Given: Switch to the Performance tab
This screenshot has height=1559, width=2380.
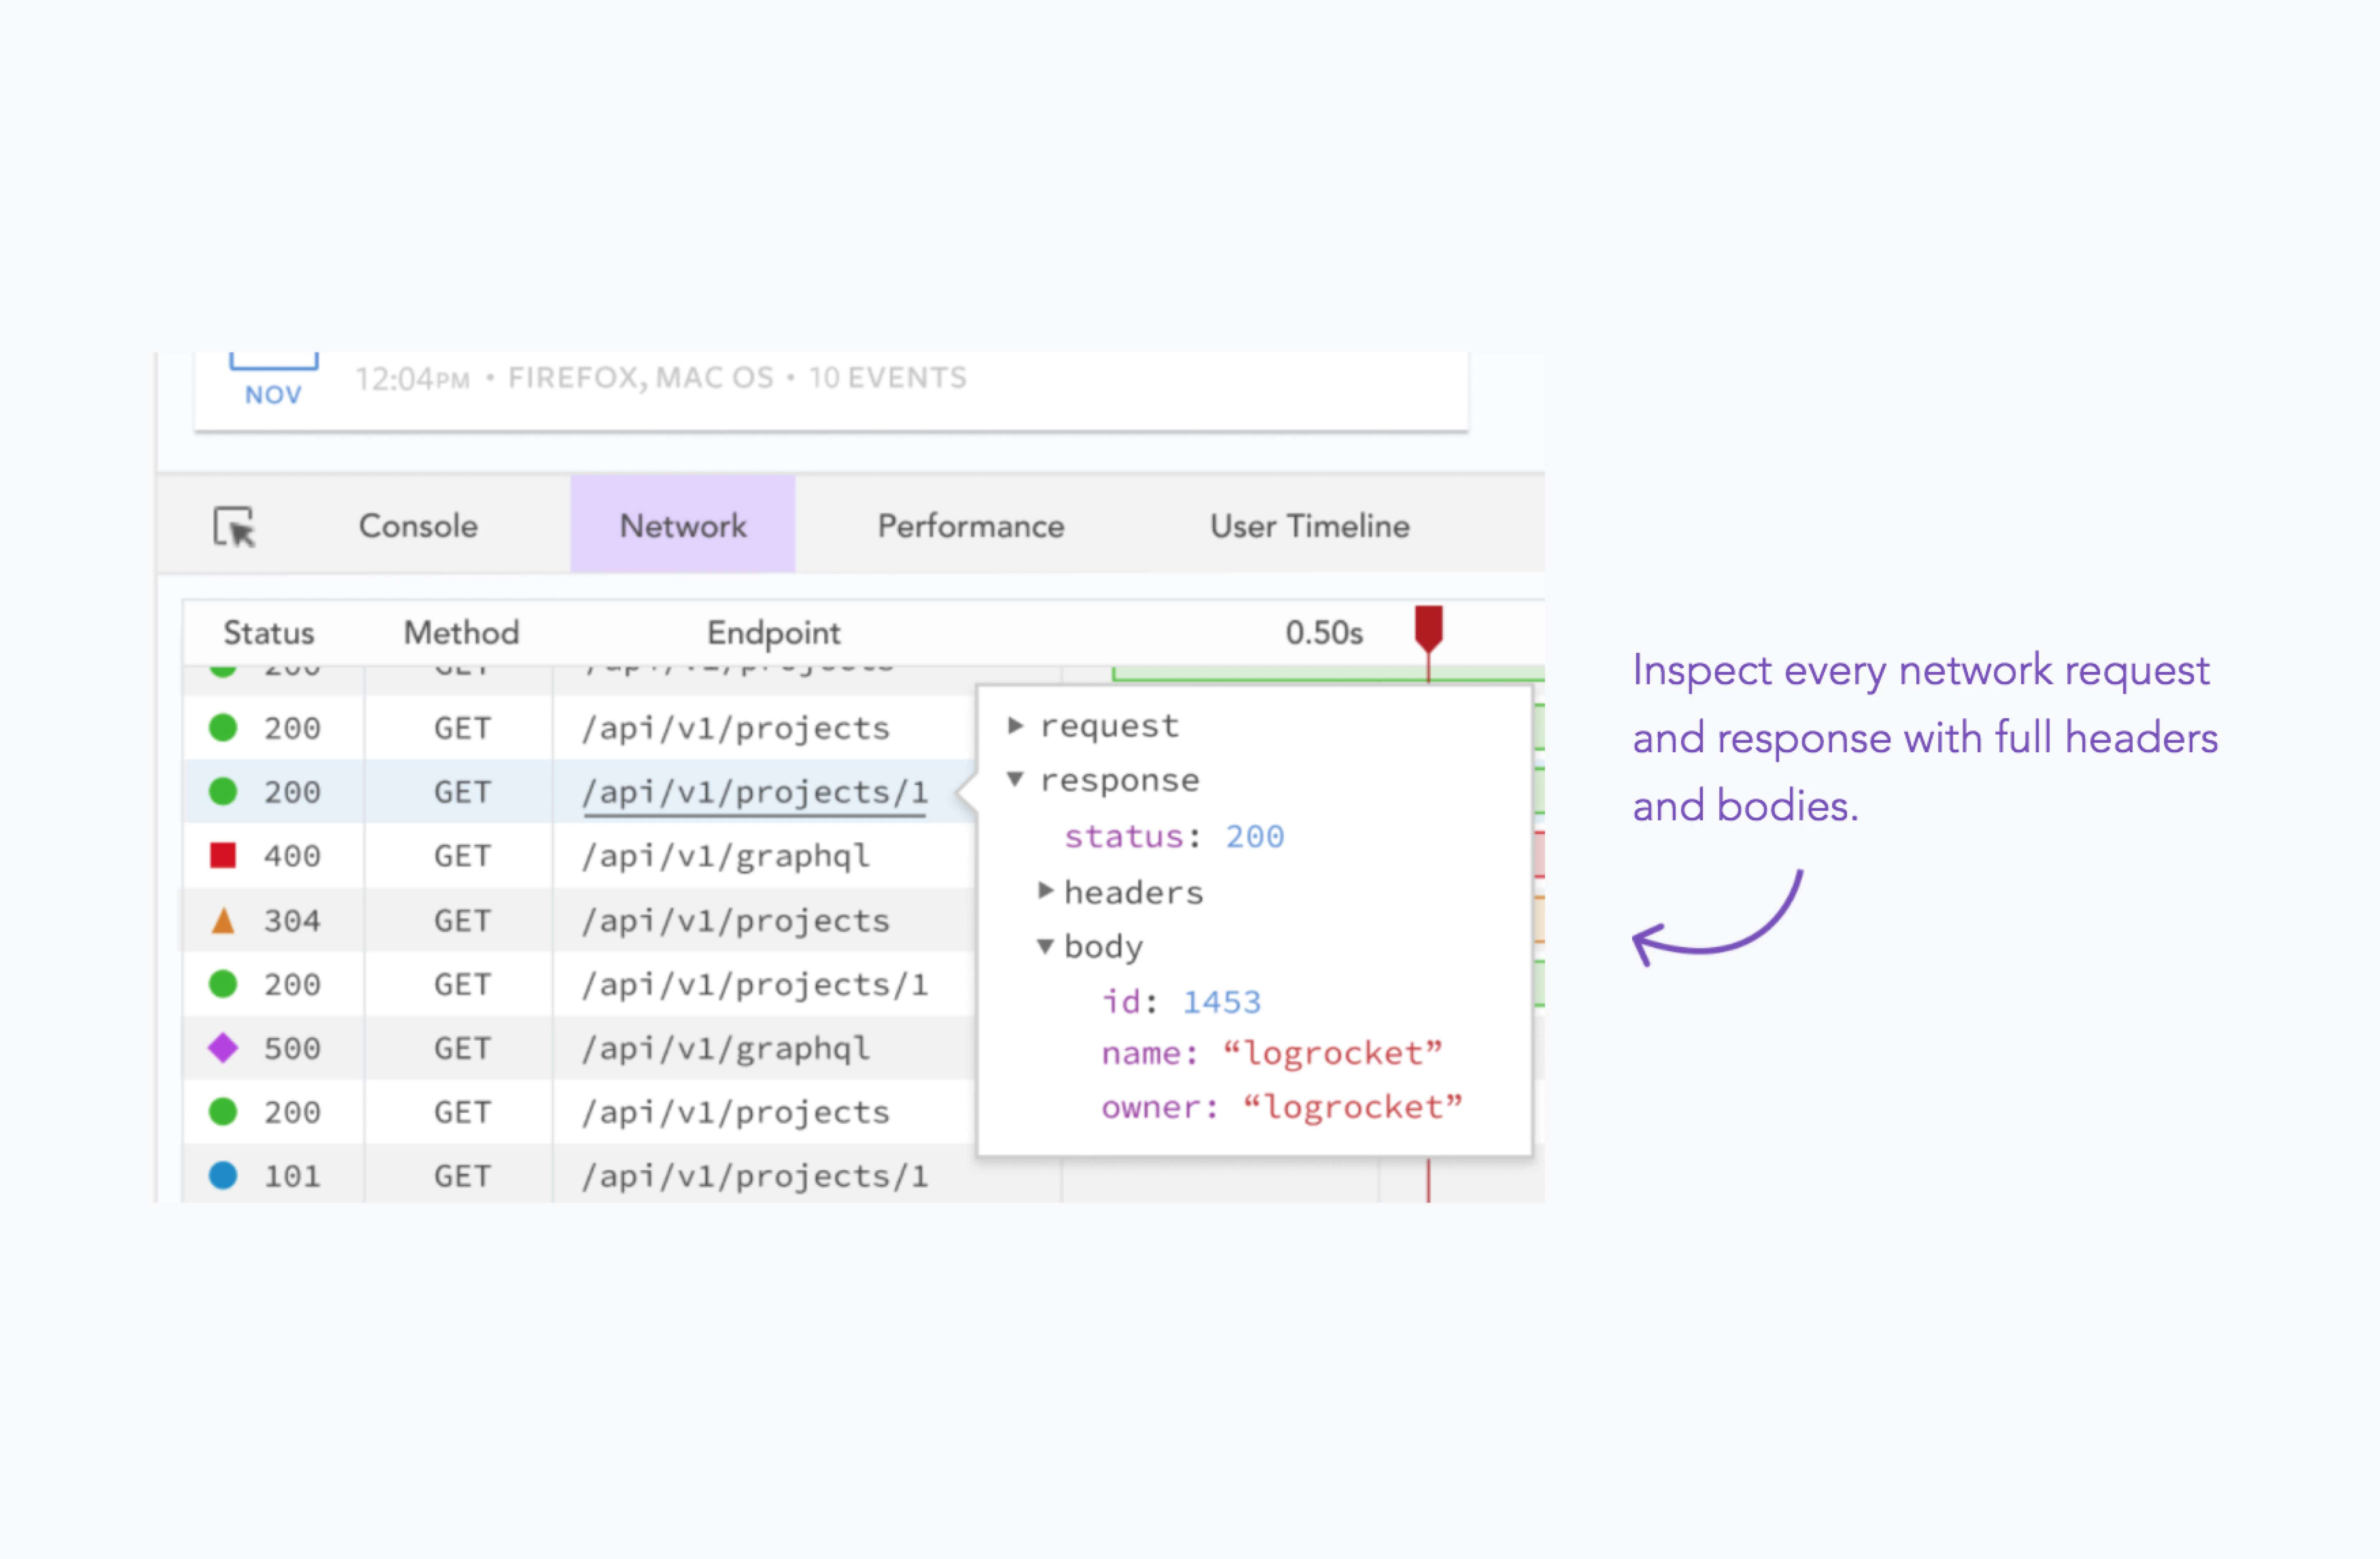Looking at the screenshot, I should pos(970,526).
